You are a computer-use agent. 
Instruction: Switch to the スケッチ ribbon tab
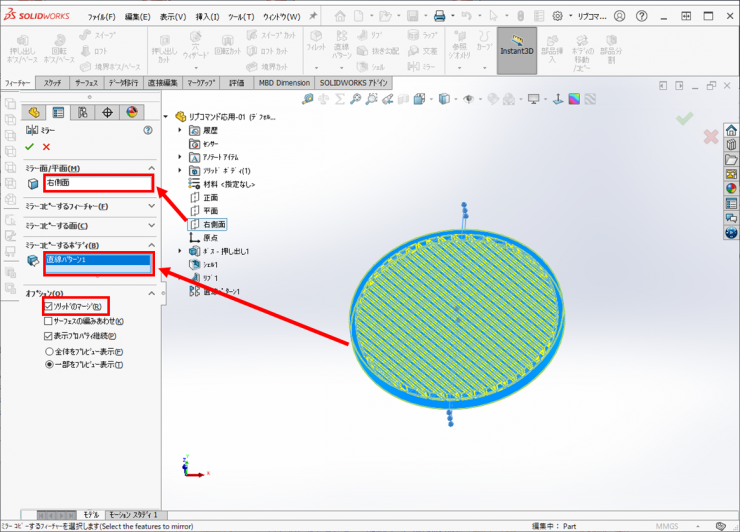point(52,83)
